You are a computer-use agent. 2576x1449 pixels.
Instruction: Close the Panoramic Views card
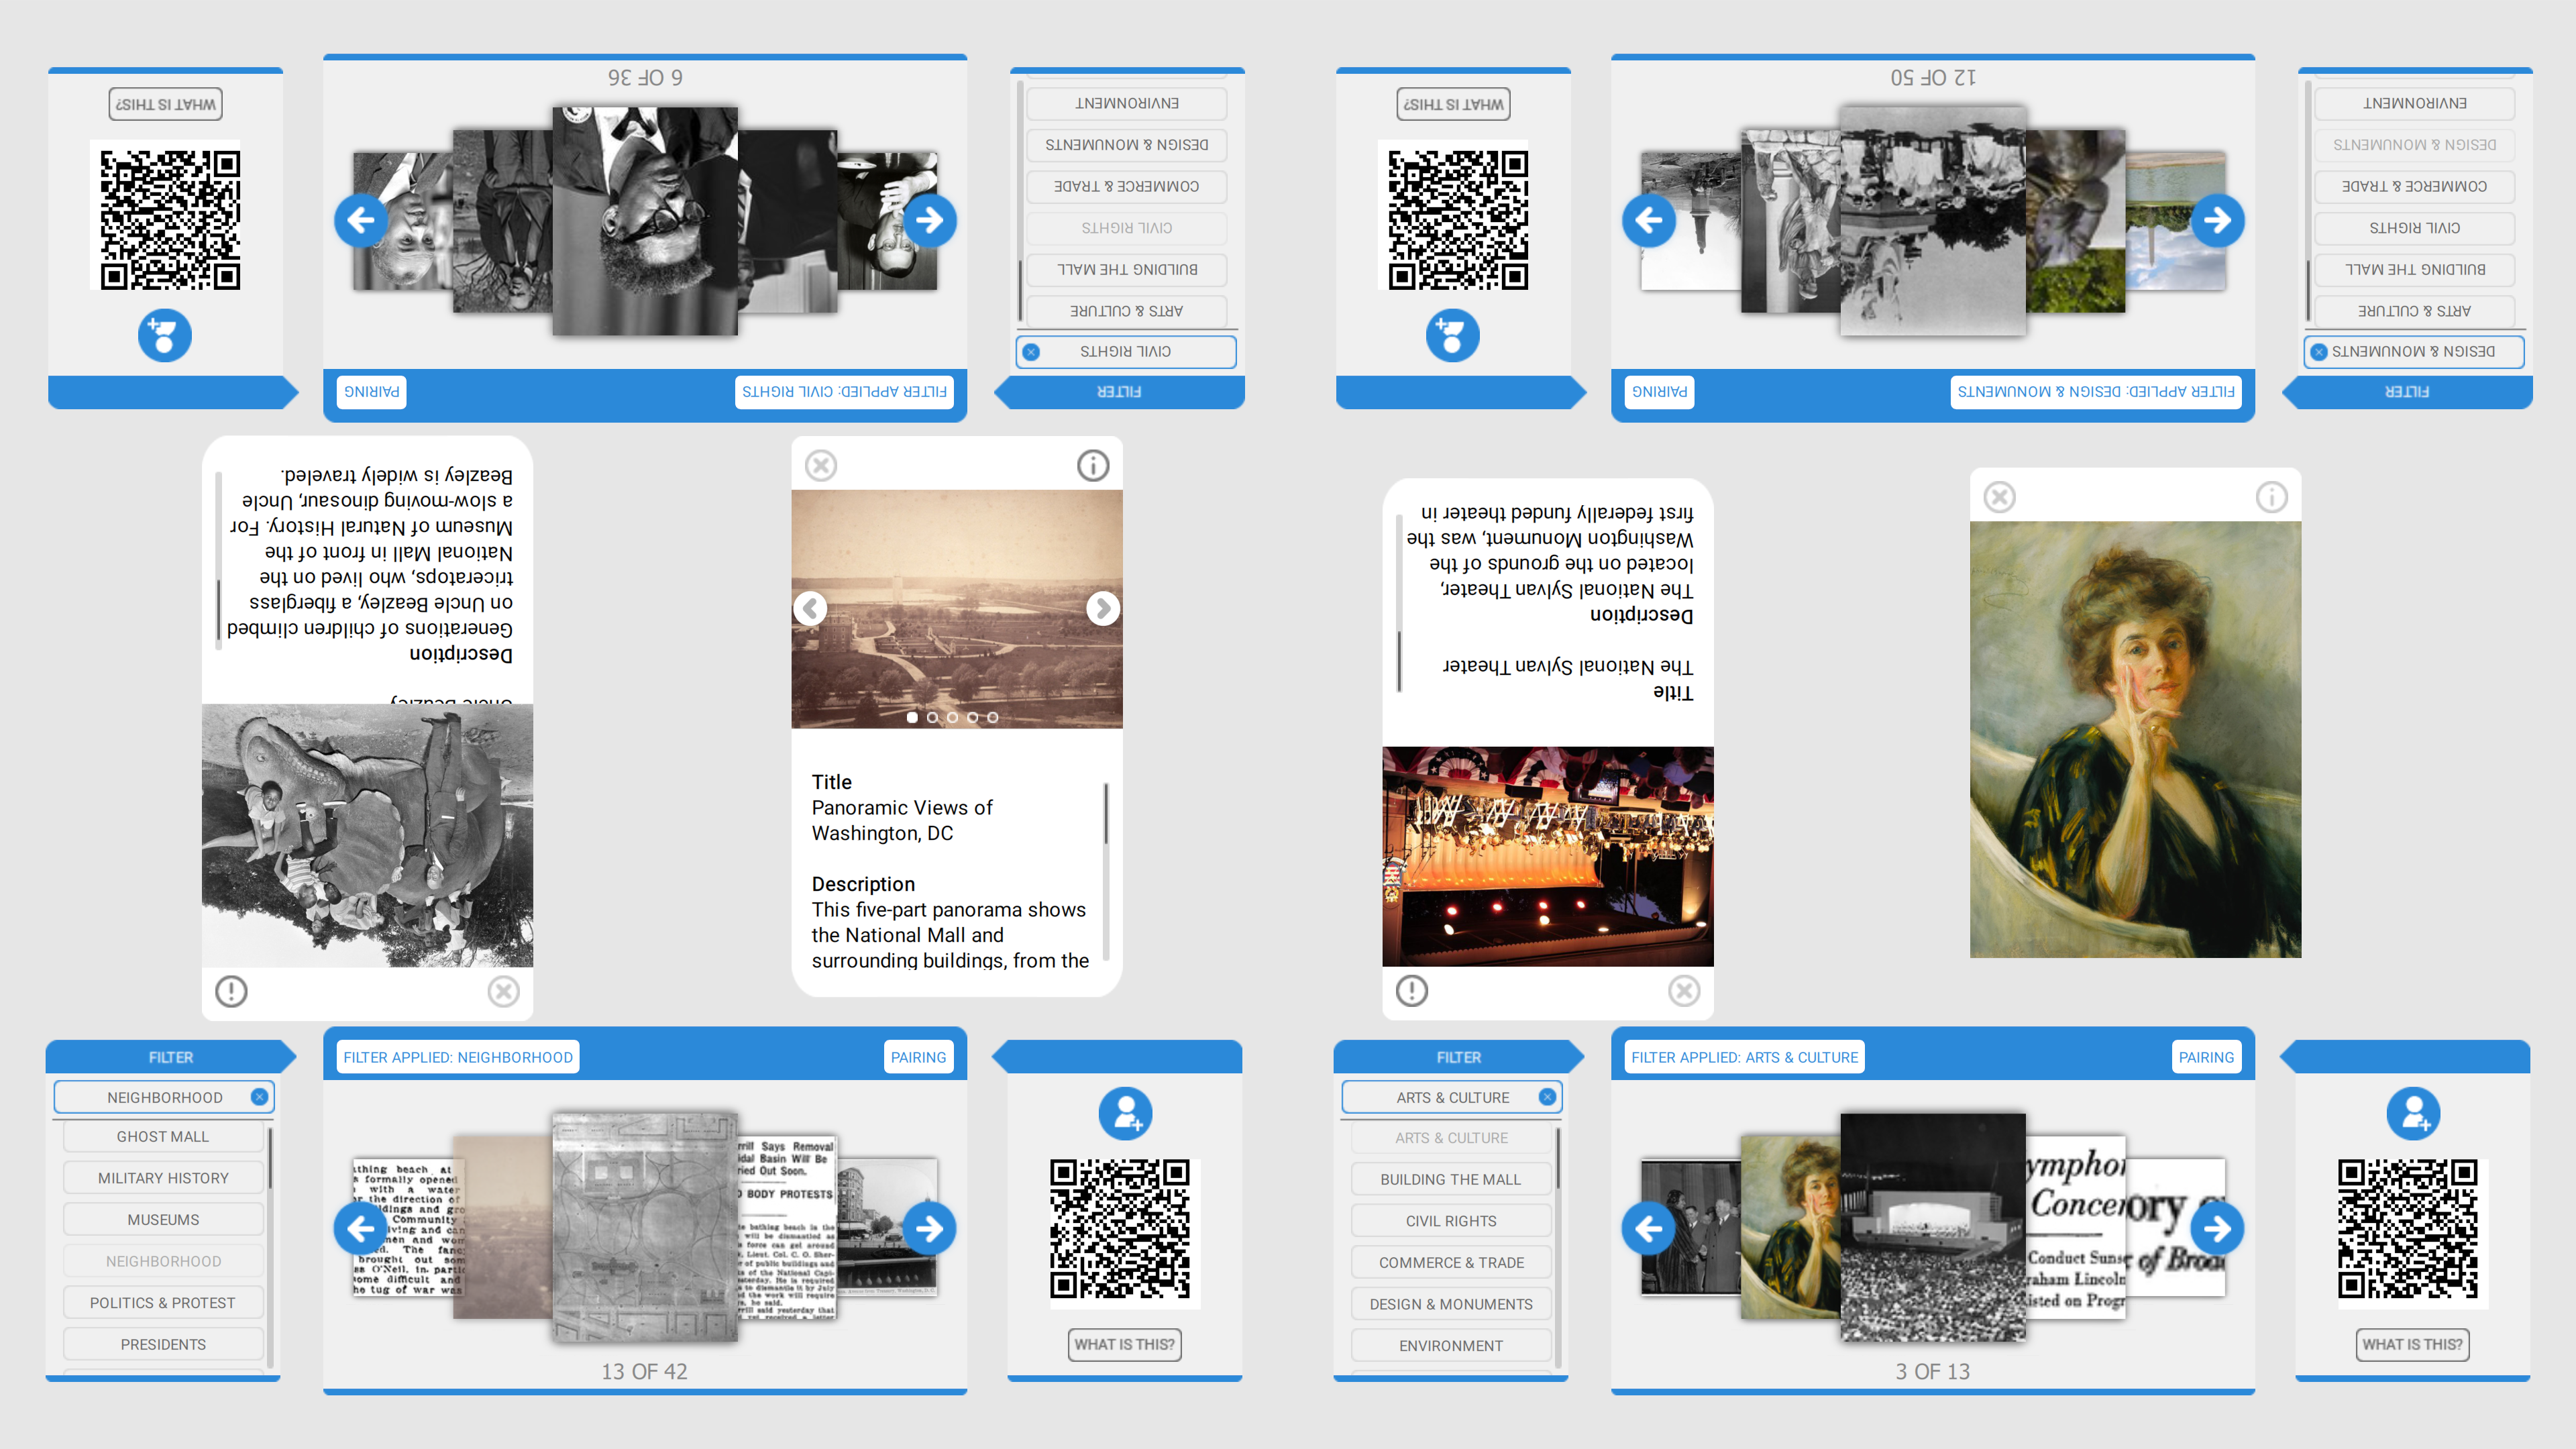click(x=821, y=465)
